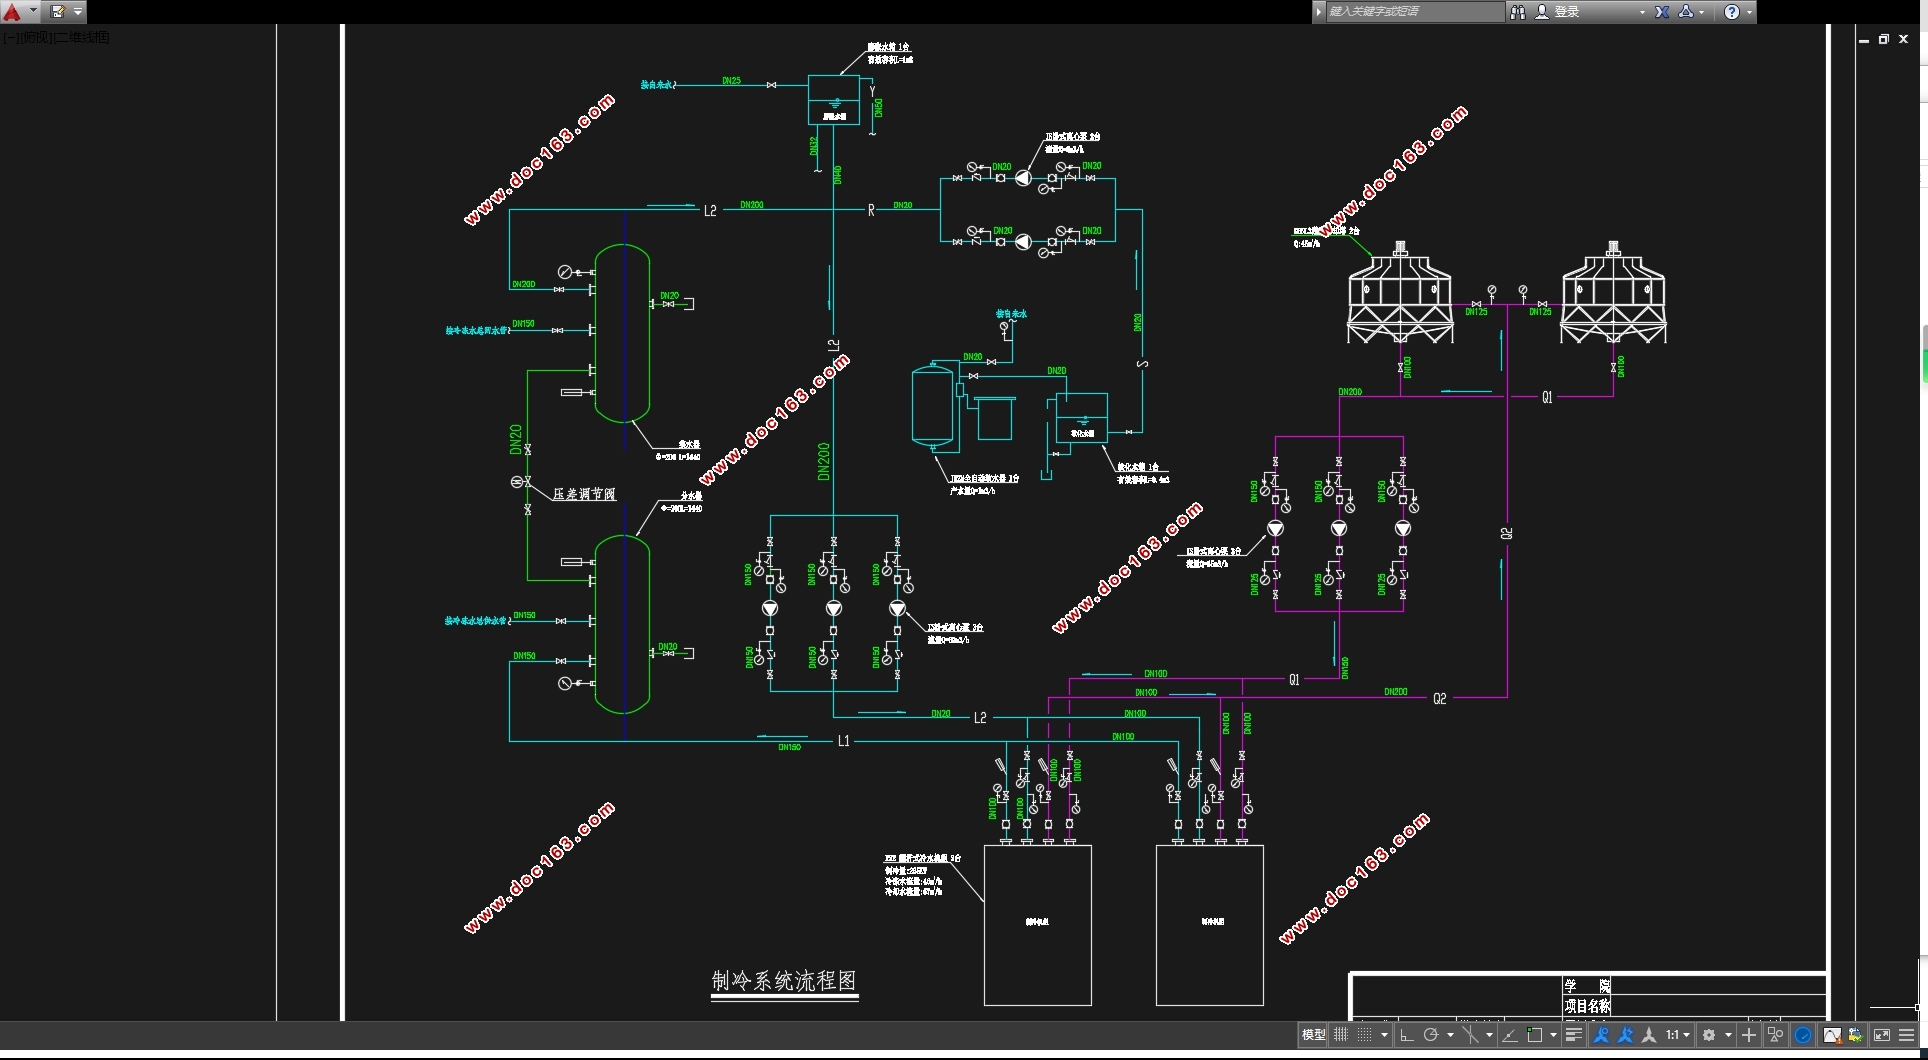The width and height of the screenshot is (1928, 1060).
Task: Expand the arrow left of search box
Action: coord(1319,12)
